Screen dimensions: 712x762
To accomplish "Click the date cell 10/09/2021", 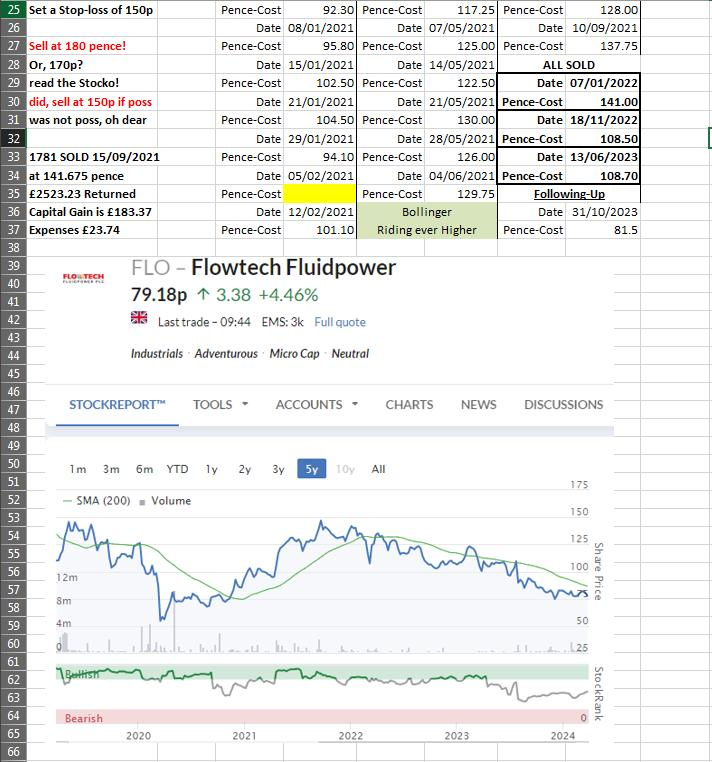I will 603,28.
